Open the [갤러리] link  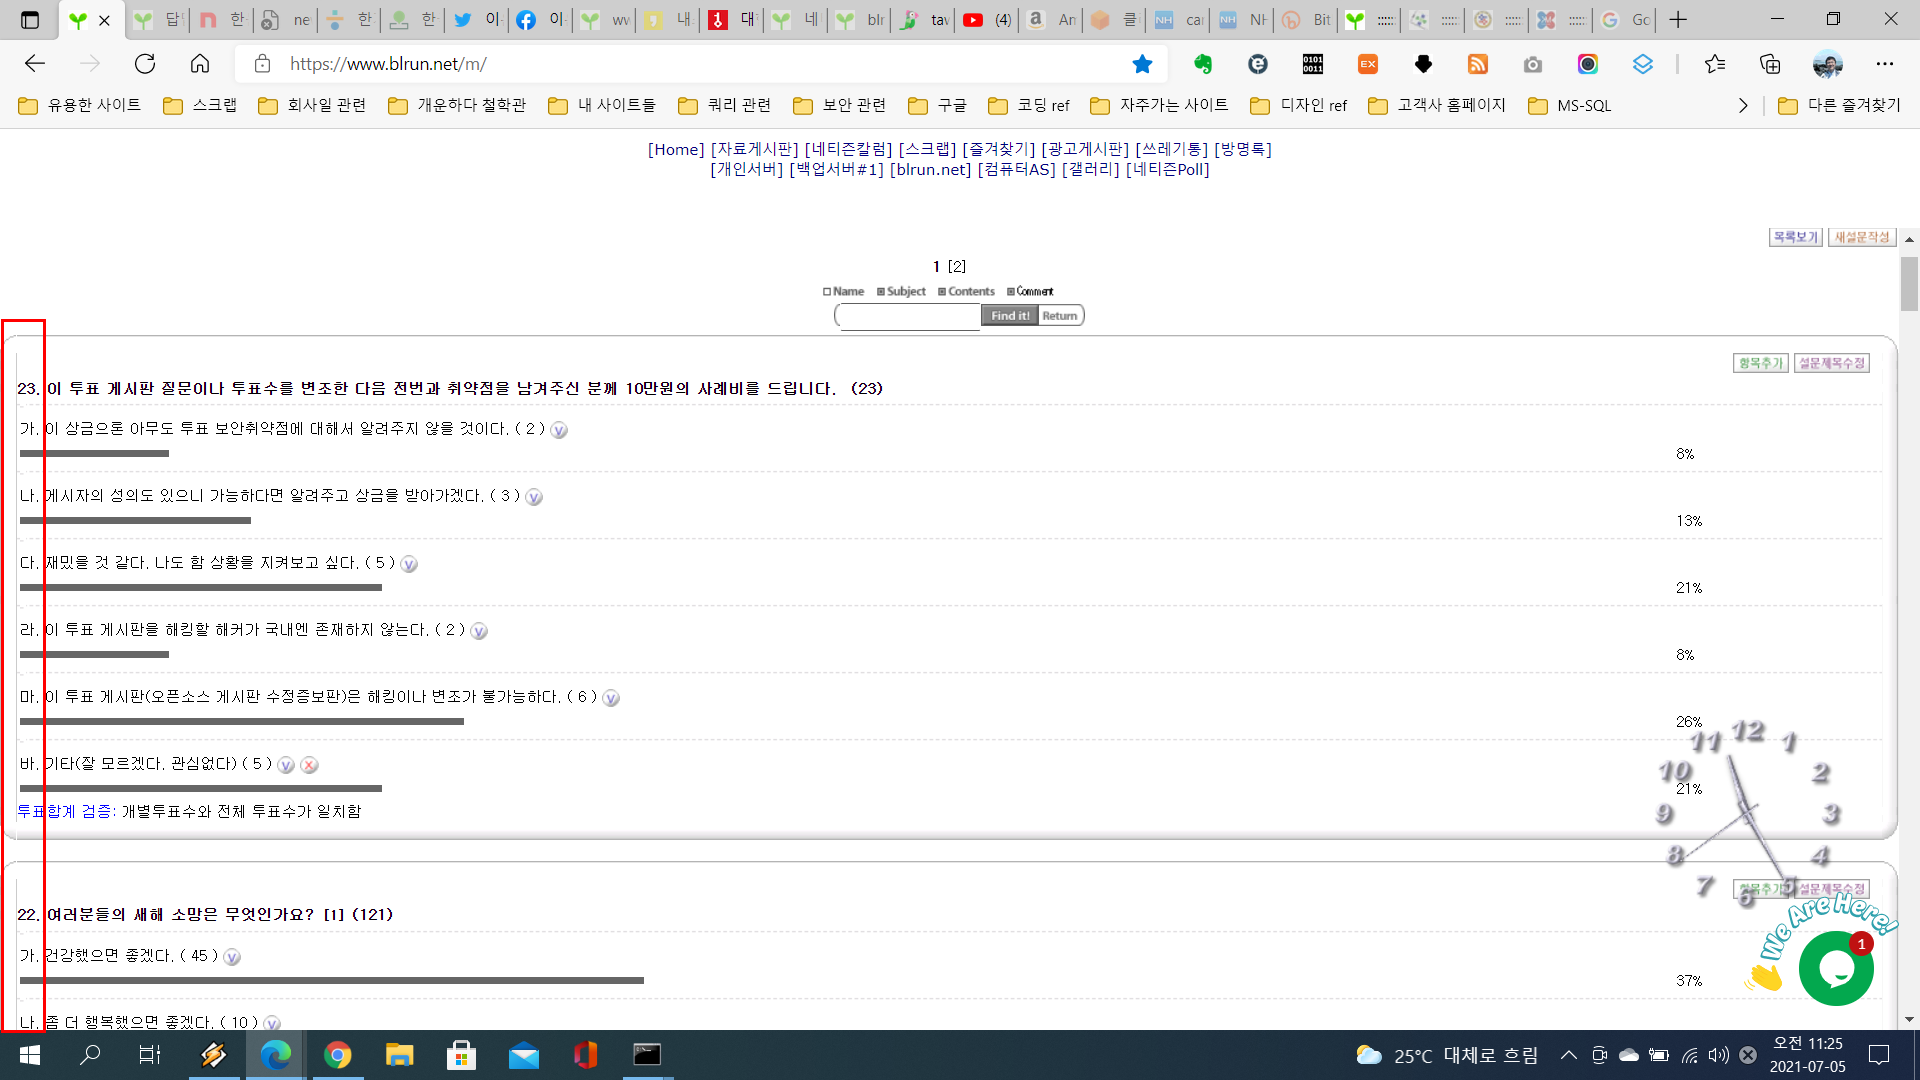tap(1091, 169)
